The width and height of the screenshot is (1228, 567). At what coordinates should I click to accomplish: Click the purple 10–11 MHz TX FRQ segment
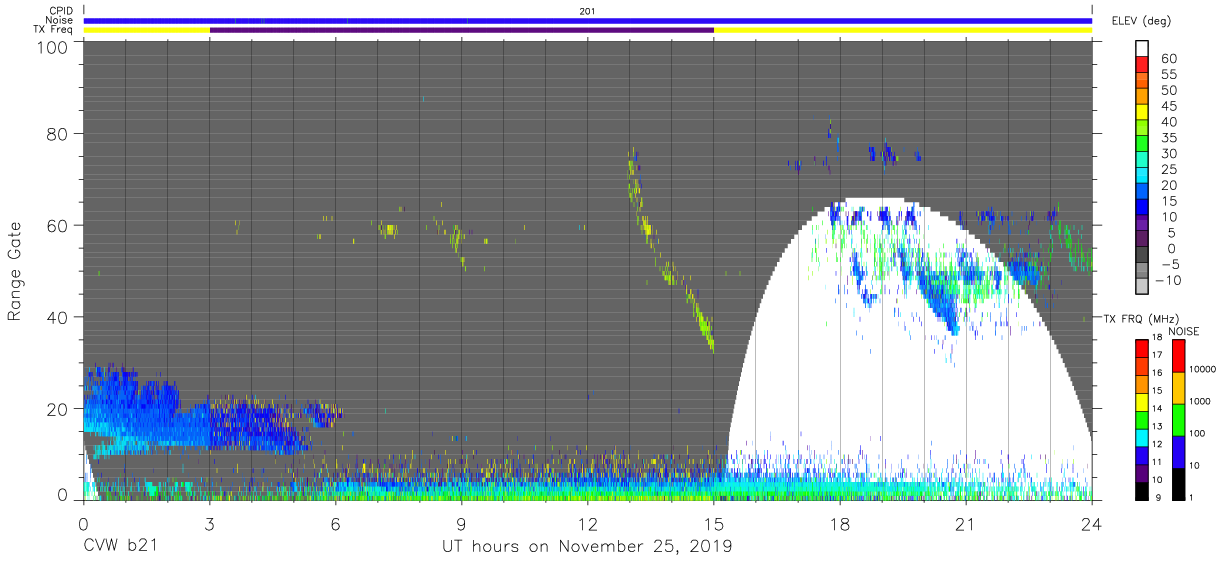[1141, 472]
